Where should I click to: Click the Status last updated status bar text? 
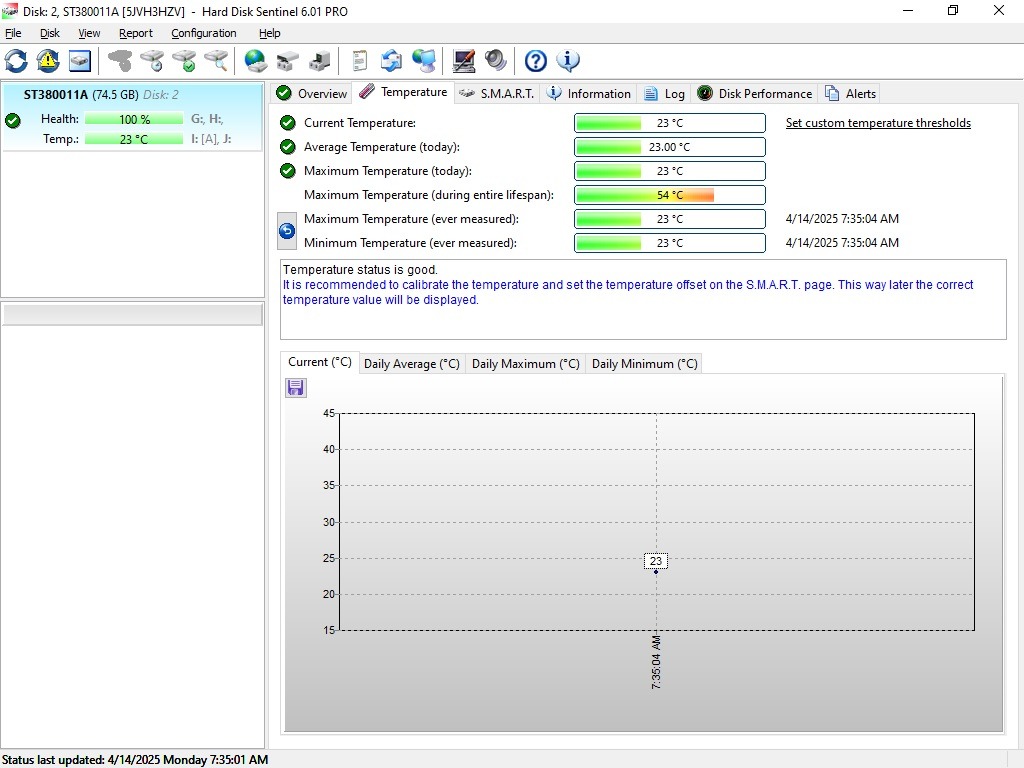[x=135, y=760]
